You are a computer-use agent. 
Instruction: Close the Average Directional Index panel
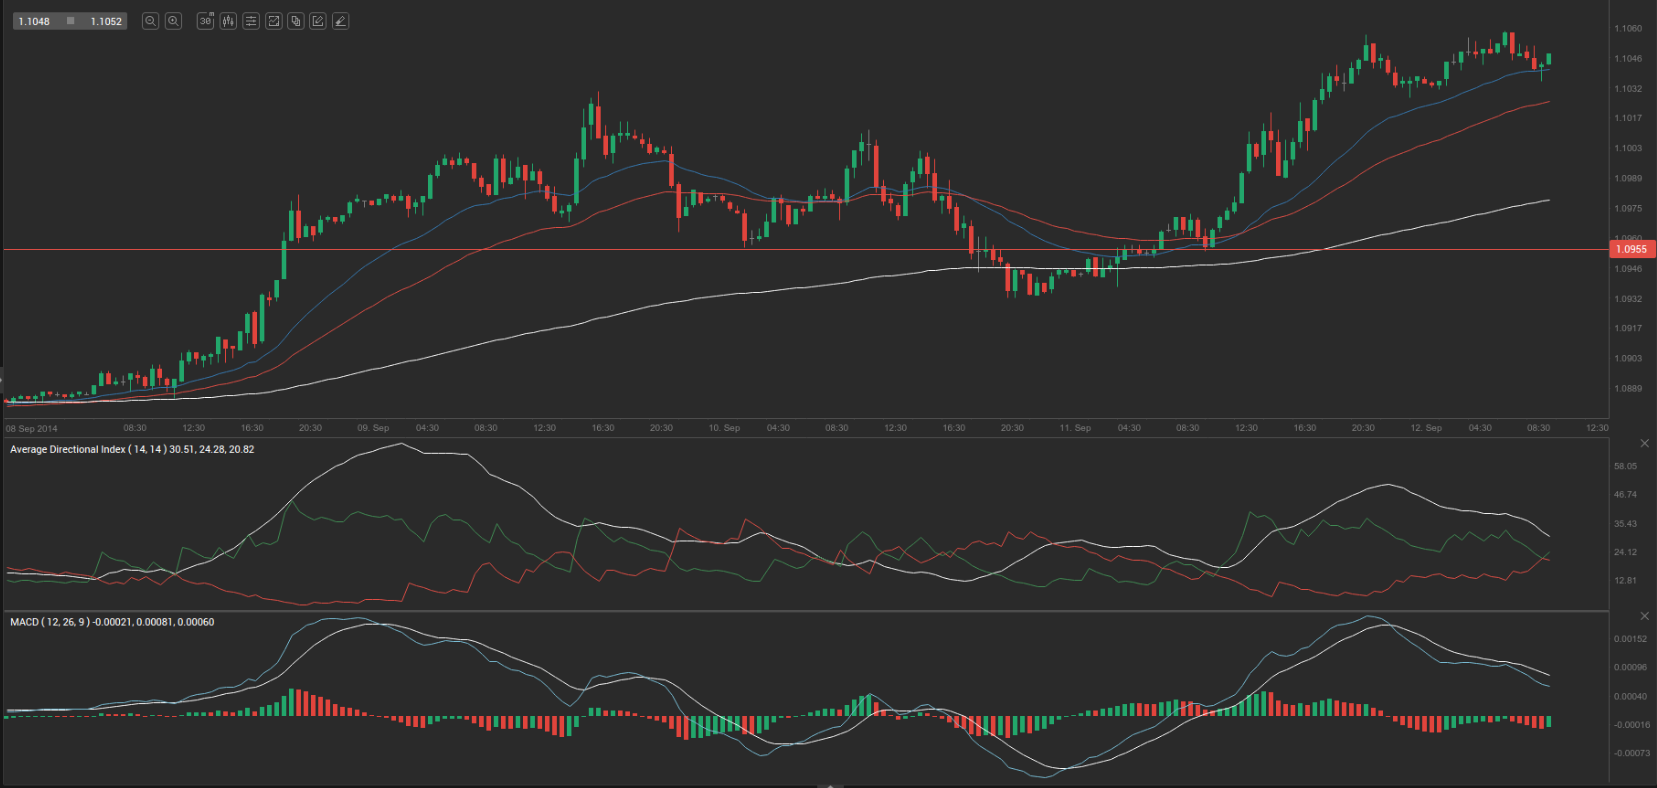point(1644,443)
